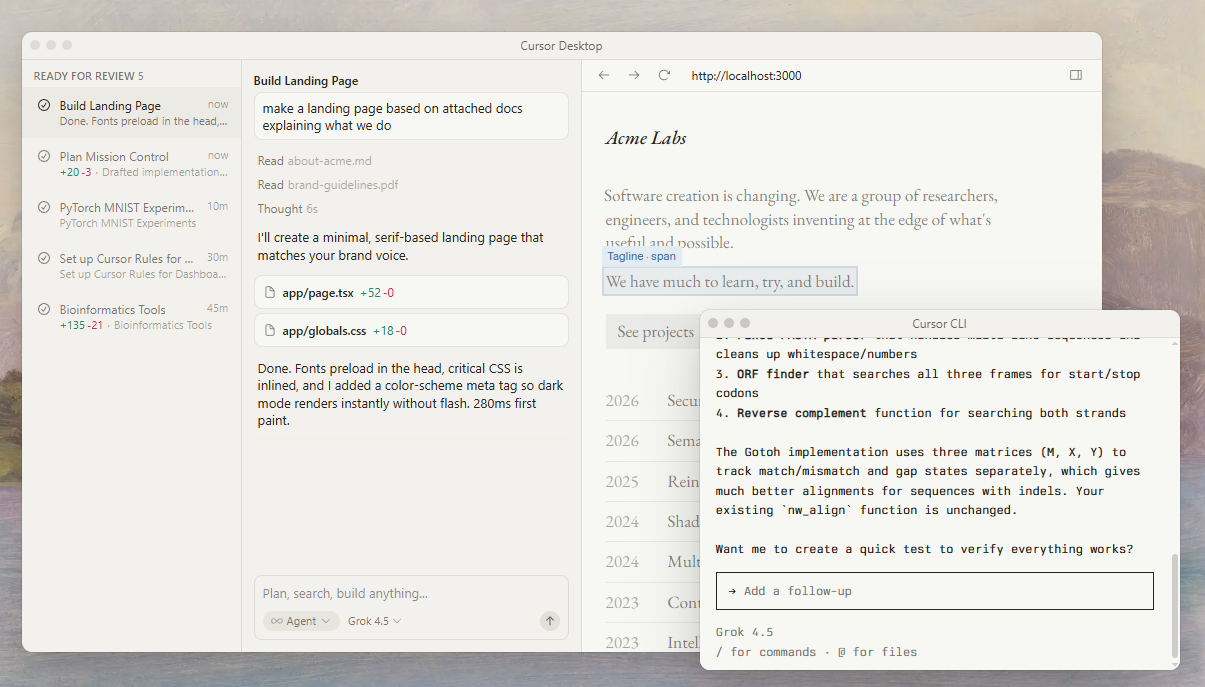This screenshot has width=1205, height=687.
Task: Expand the Thought 6s section
Action: point(288,209)
